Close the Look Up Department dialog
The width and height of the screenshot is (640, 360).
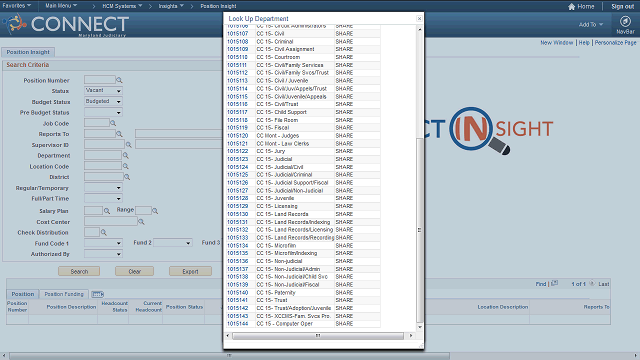coord(419,19)
